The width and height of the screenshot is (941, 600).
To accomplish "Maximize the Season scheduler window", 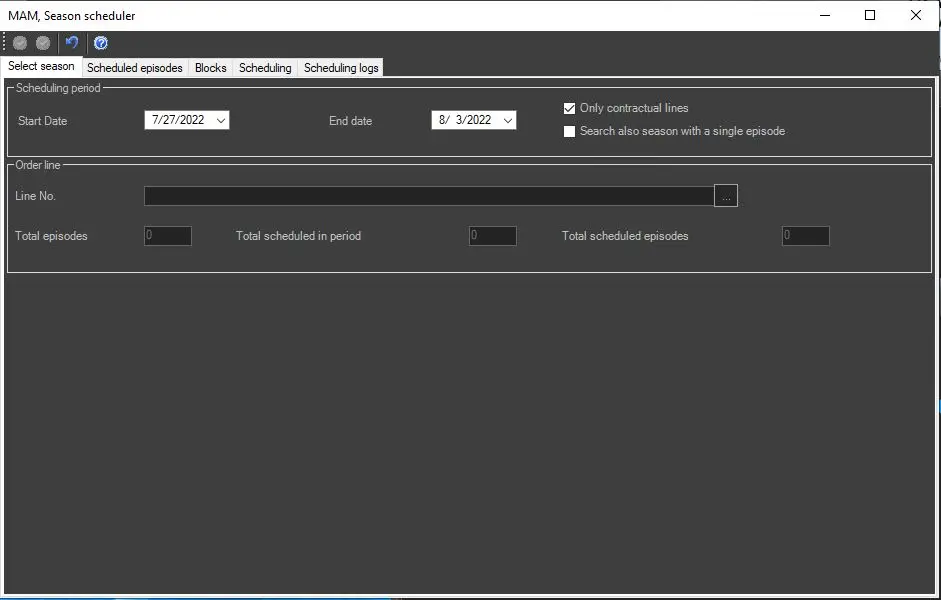I will [x=870, y=15].
